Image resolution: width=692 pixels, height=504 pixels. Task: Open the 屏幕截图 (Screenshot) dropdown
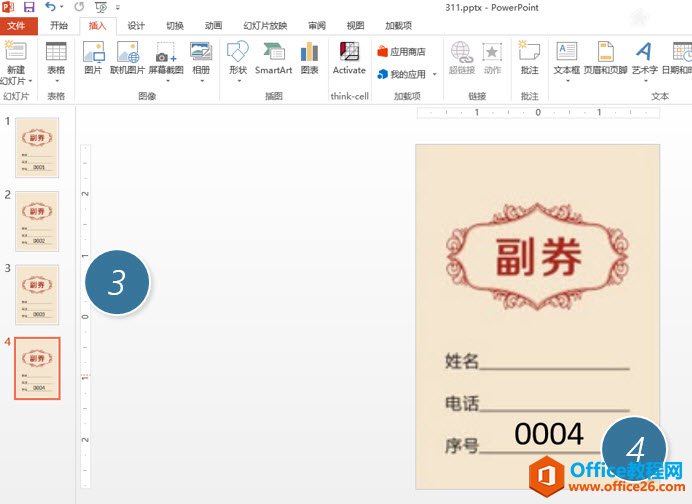166,80
